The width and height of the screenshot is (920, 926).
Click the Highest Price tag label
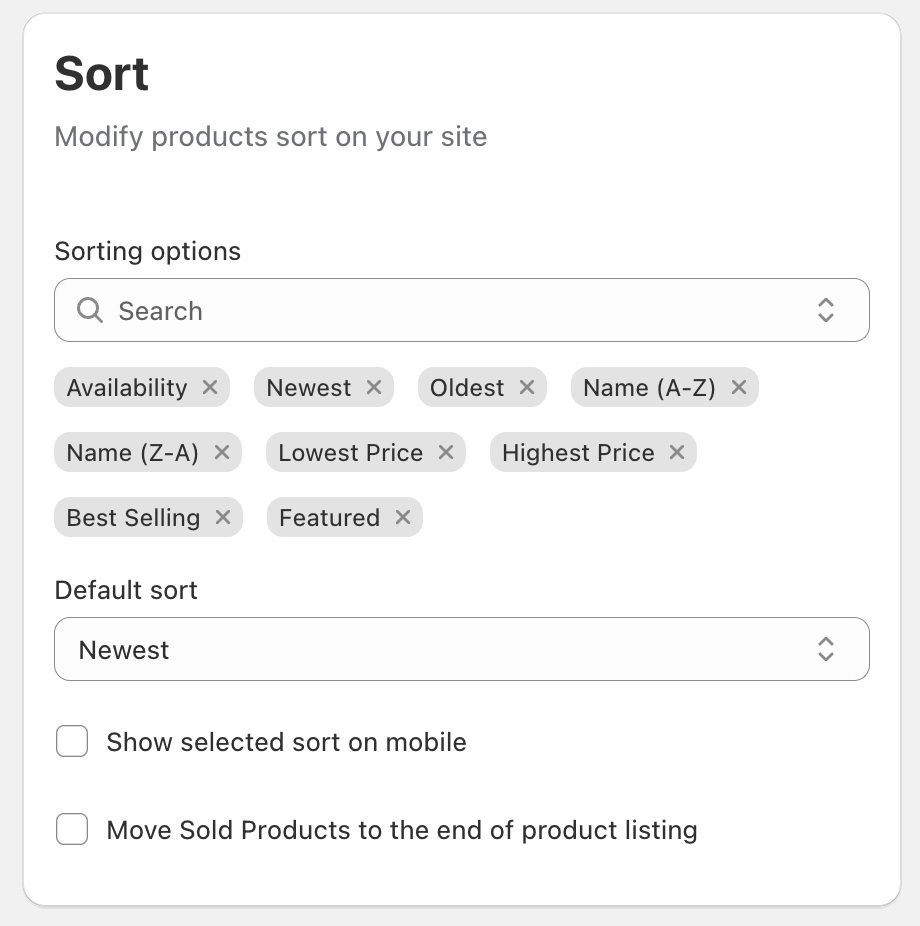click(578, 453)
